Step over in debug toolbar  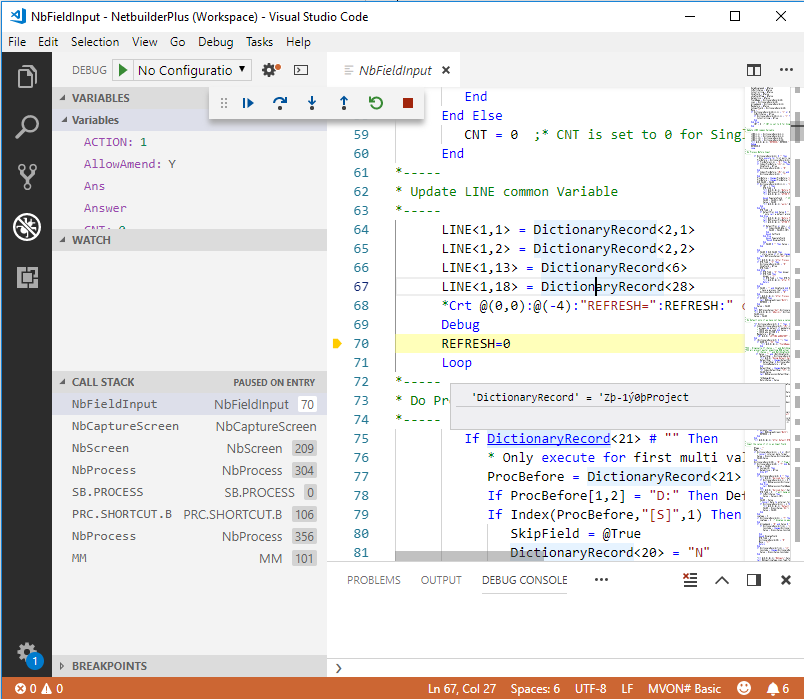click(280, 103)
